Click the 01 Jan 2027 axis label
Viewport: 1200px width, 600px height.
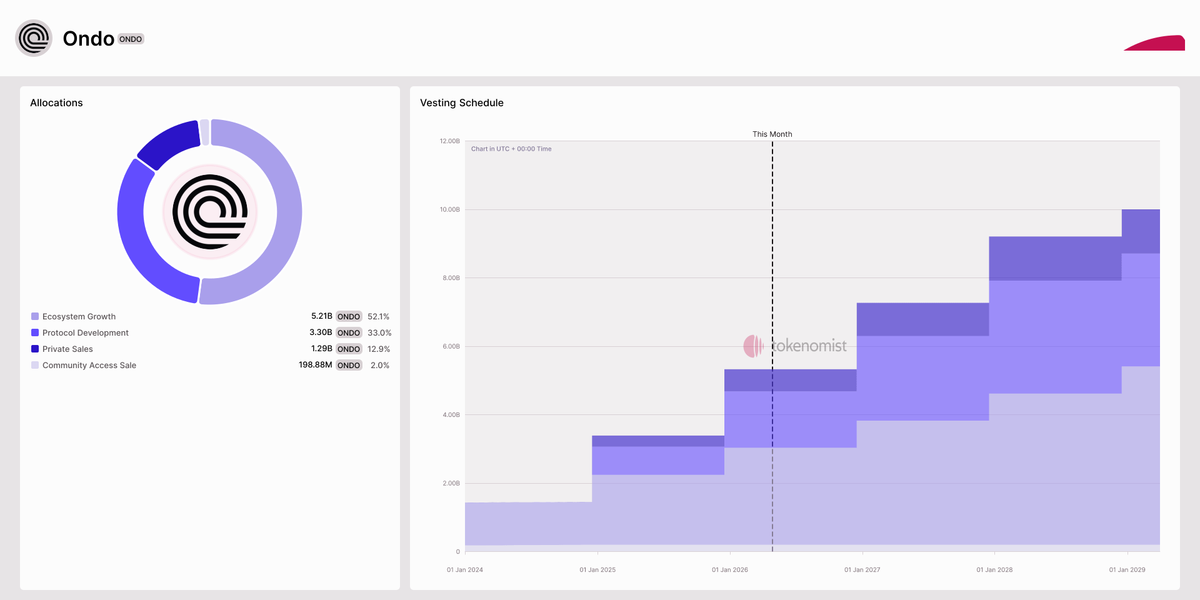862,570
